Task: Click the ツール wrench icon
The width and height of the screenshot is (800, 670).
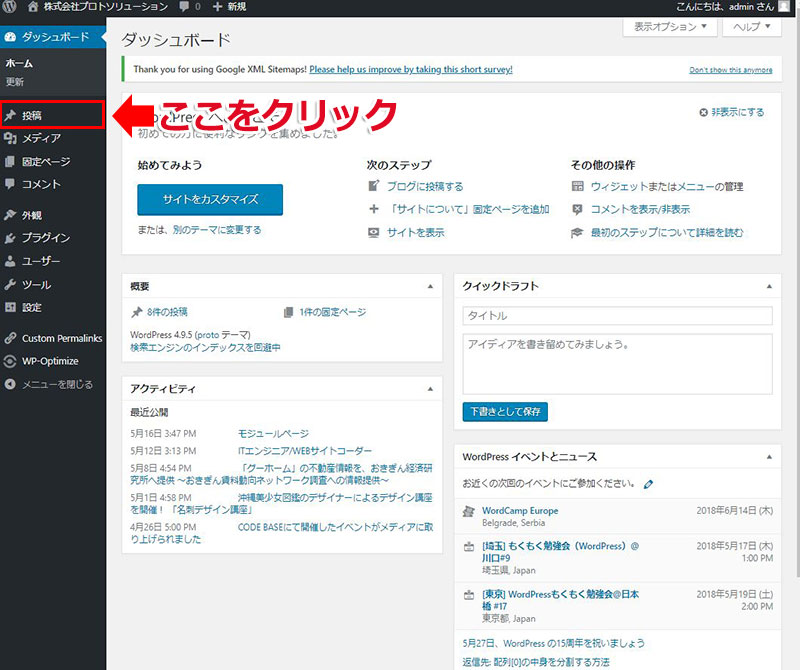Action: point(10,284)
